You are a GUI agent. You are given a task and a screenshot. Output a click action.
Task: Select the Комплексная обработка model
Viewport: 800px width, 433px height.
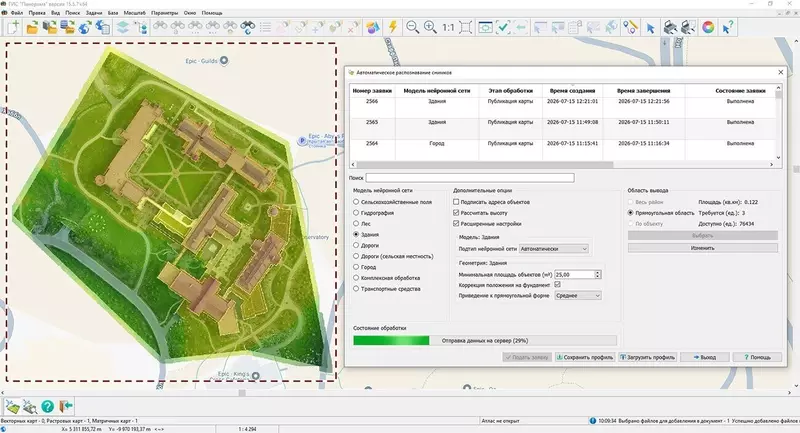coord(356,278)
